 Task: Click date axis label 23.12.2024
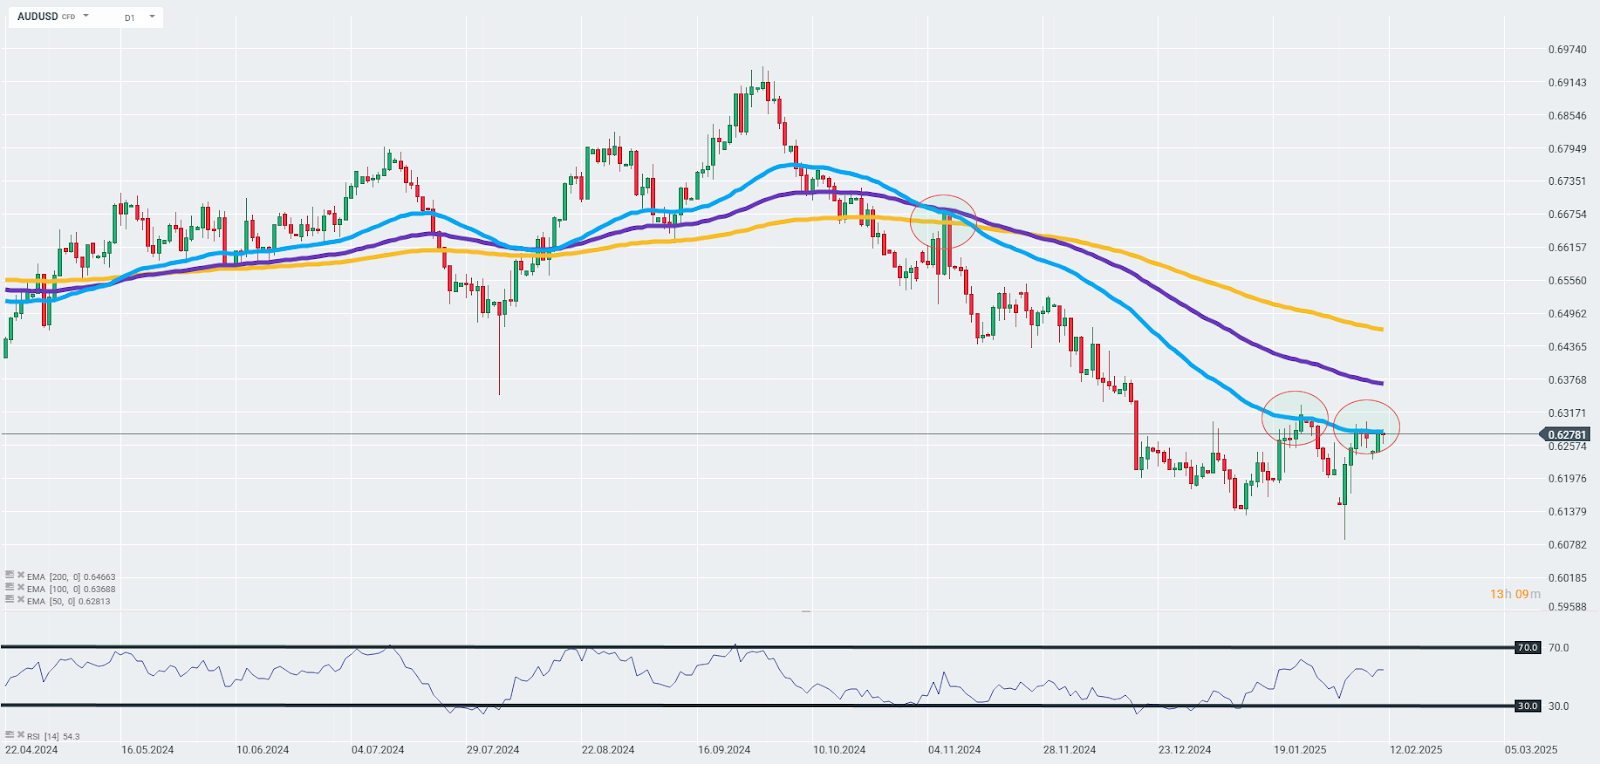pos(1185,749)
